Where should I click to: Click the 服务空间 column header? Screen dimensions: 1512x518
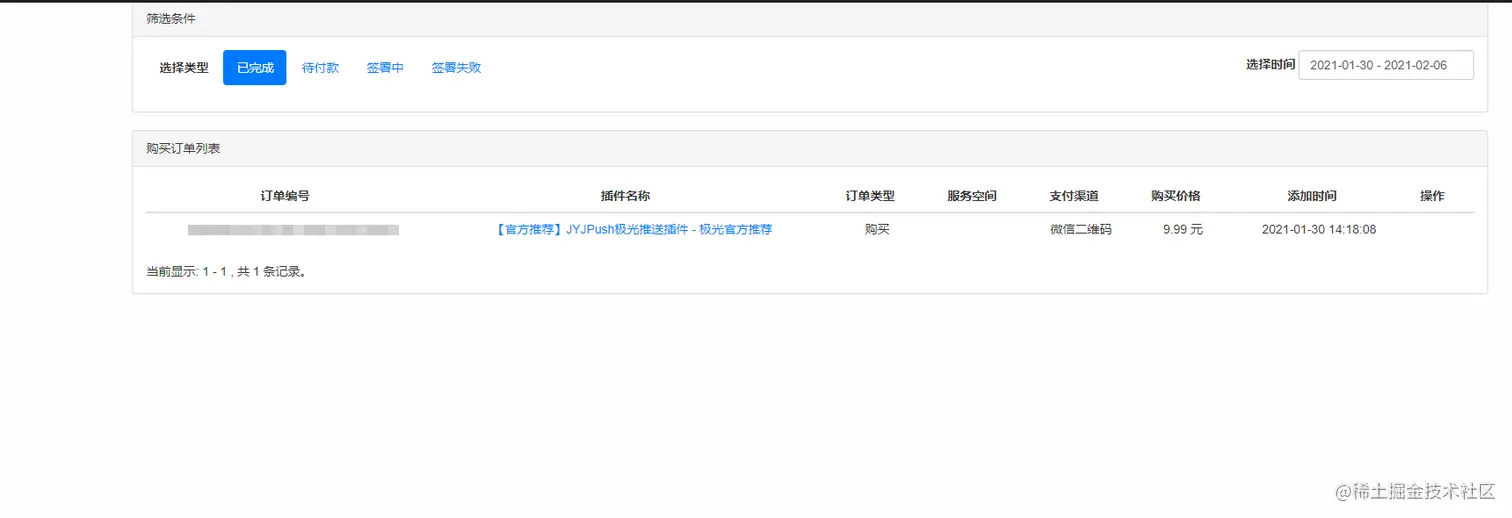[x=972, y=196]
